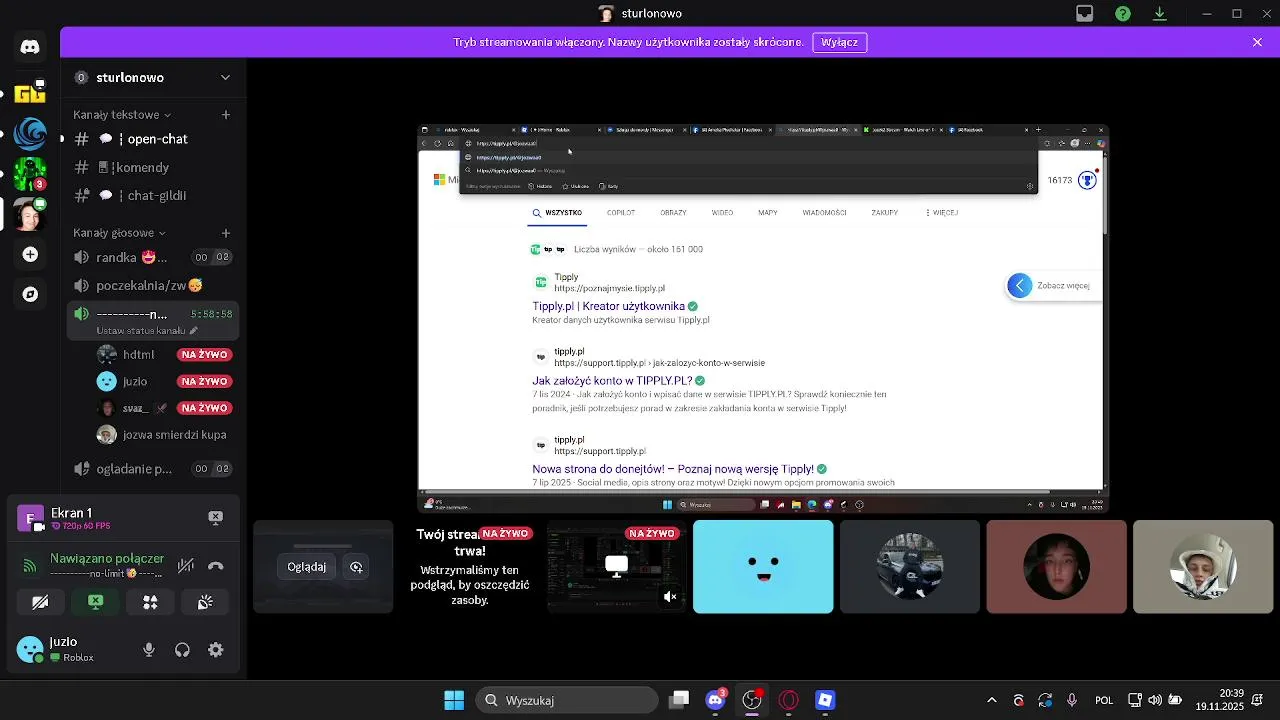Open Opera browser from taskbar
1280x720 pixels.
(789, 700)
